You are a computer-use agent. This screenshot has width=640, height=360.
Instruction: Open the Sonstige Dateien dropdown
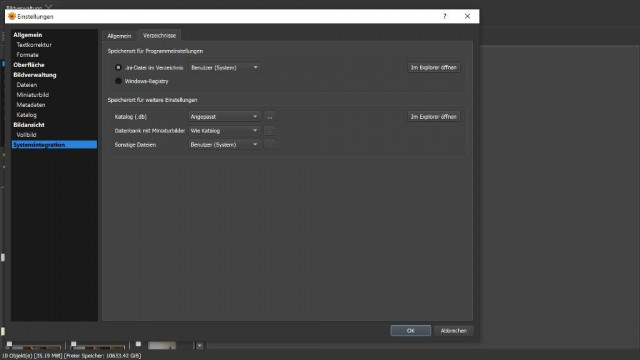click(x=224, y=144)
